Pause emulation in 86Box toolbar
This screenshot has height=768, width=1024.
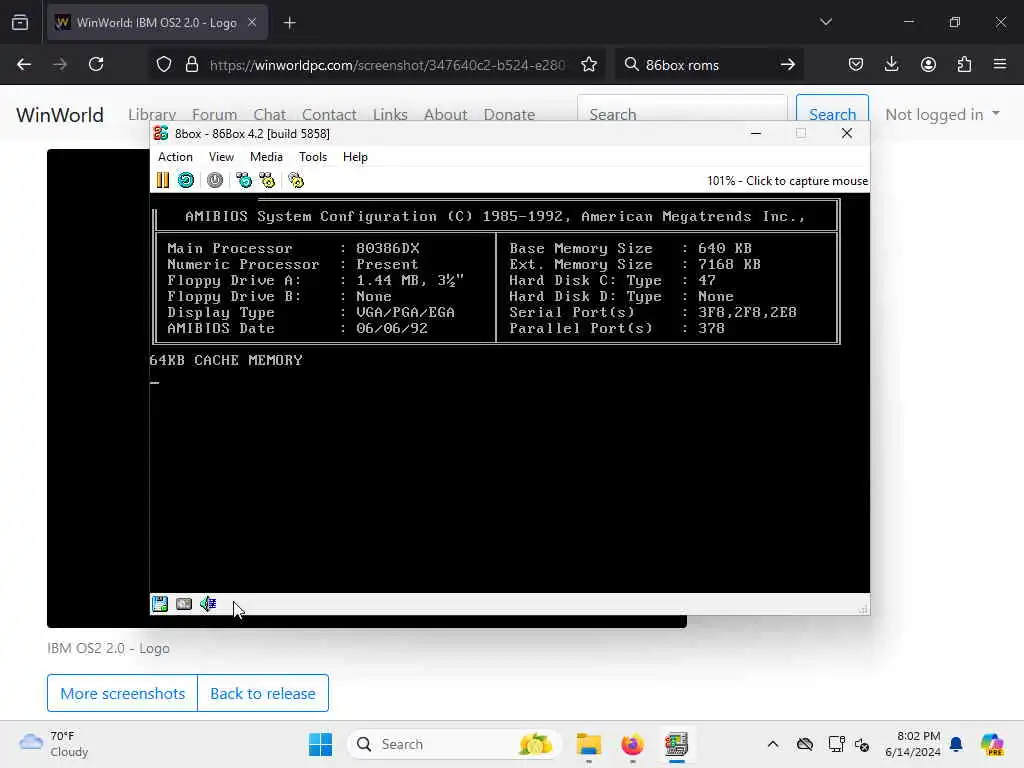[x=163, y=180]
